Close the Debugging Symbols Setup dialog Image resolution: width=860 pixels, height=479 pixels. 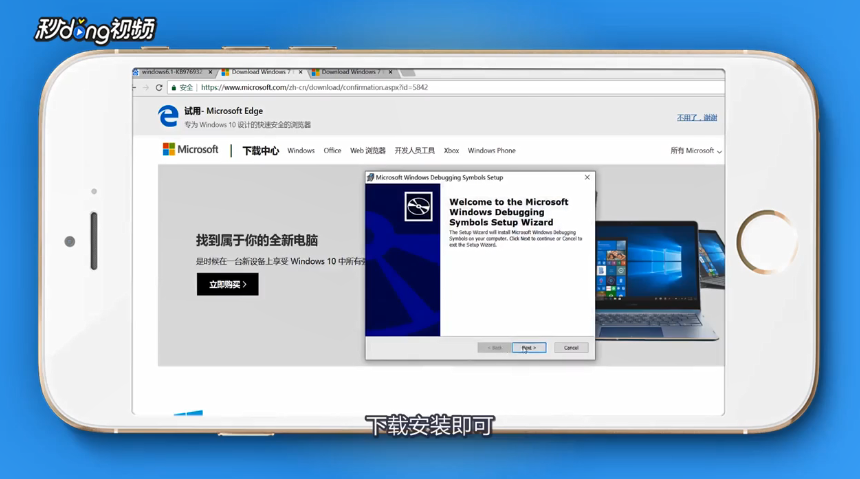(x=587, y=177)
